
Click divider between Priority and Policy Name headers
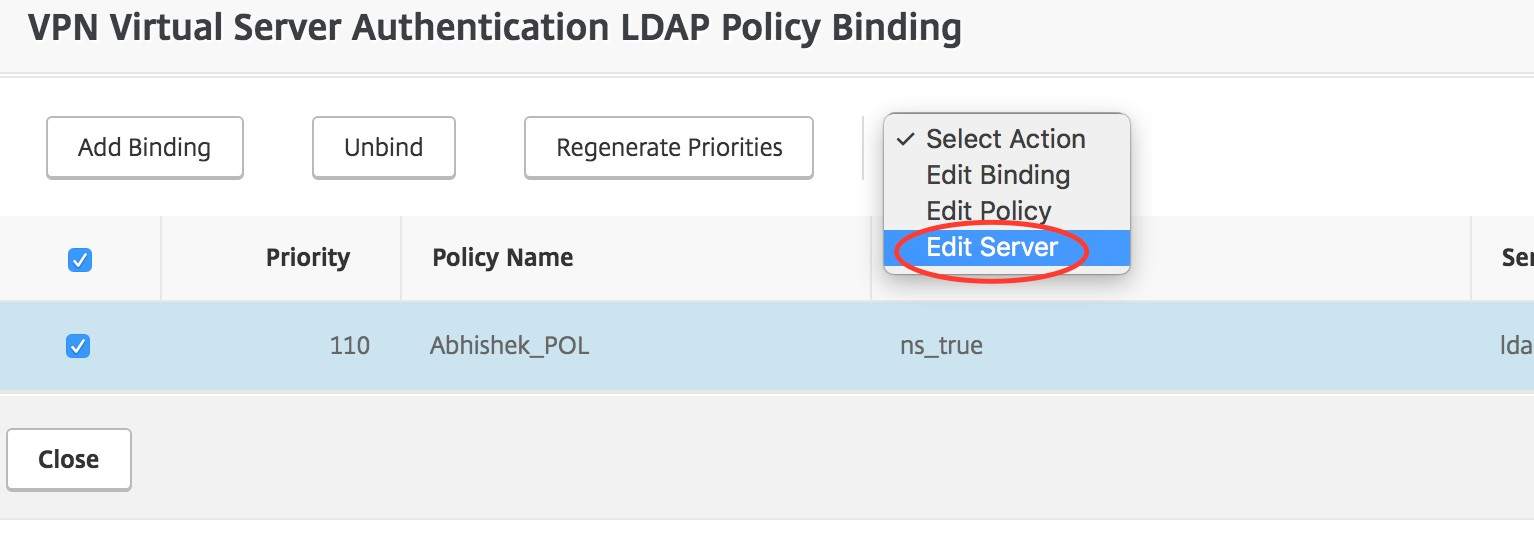[x=401, y=258]
